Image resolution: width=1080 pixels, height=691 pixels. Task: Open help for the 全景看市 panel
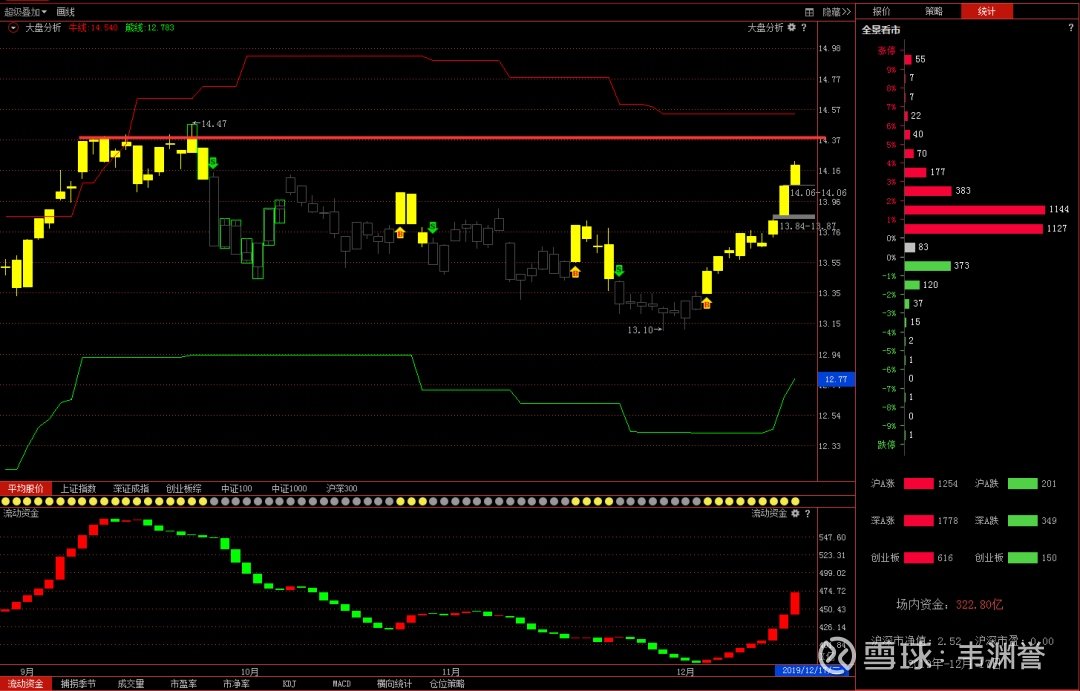coord(1071,28)
